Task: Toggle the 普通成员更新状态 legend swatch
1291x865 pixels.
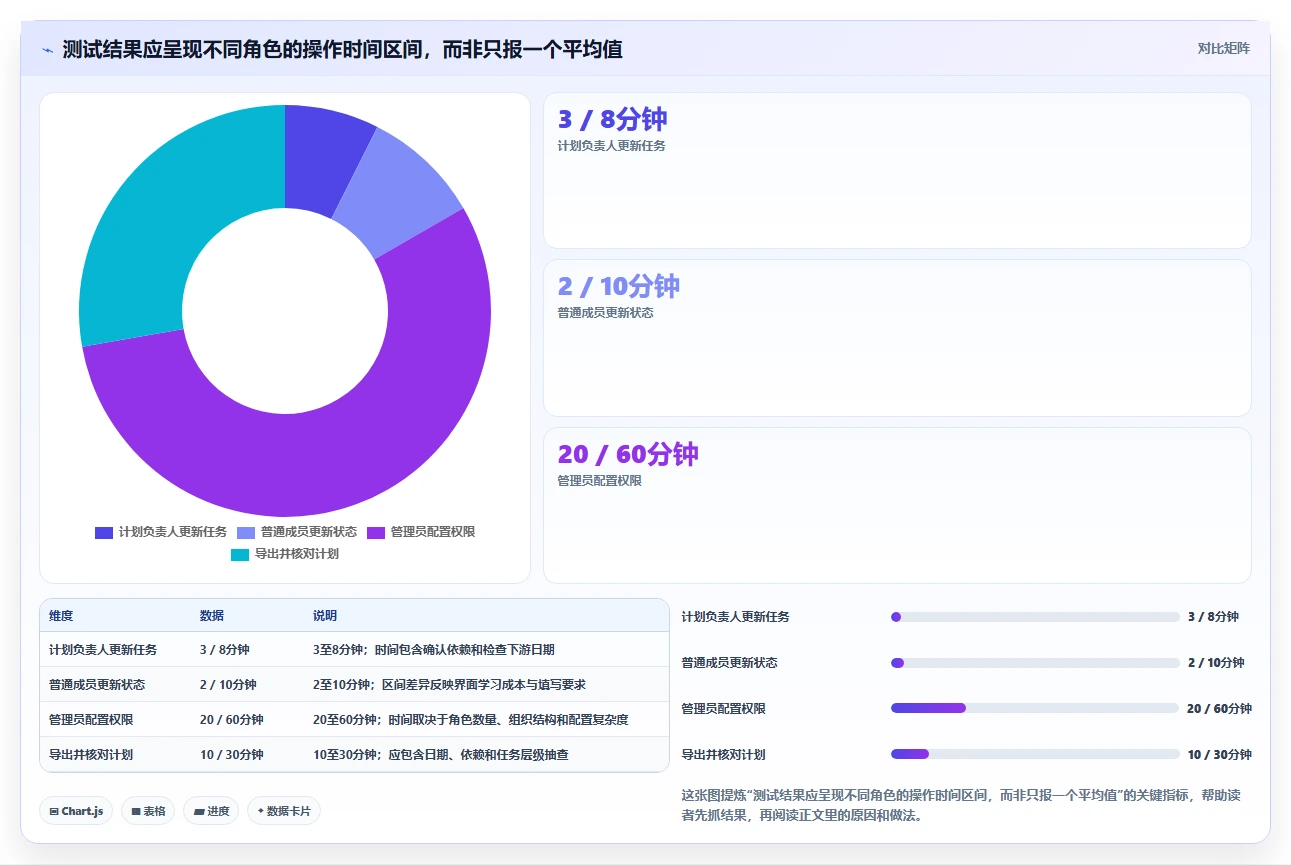Action: point(246,532)
